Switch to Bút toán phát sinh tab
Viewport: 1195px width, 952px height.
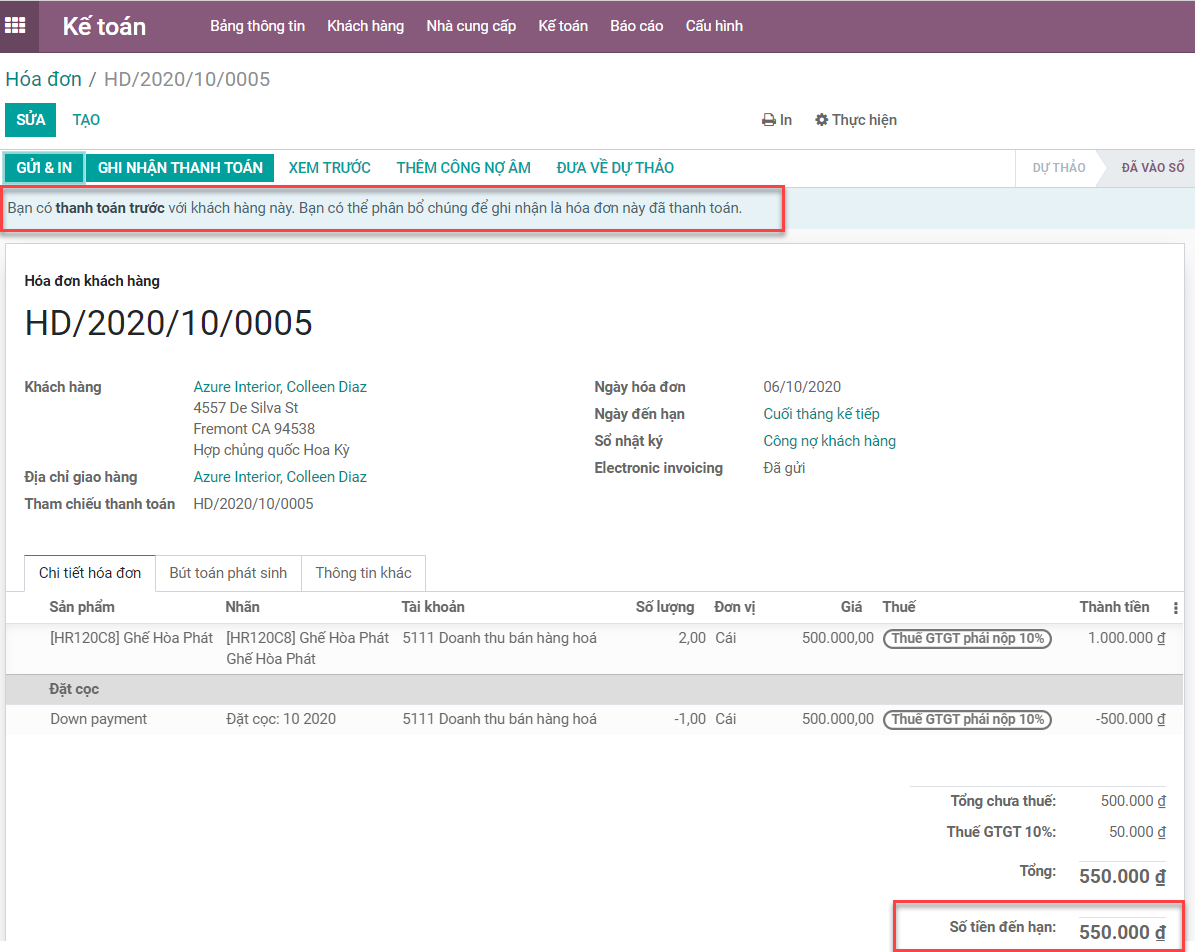tap(228, 573)
